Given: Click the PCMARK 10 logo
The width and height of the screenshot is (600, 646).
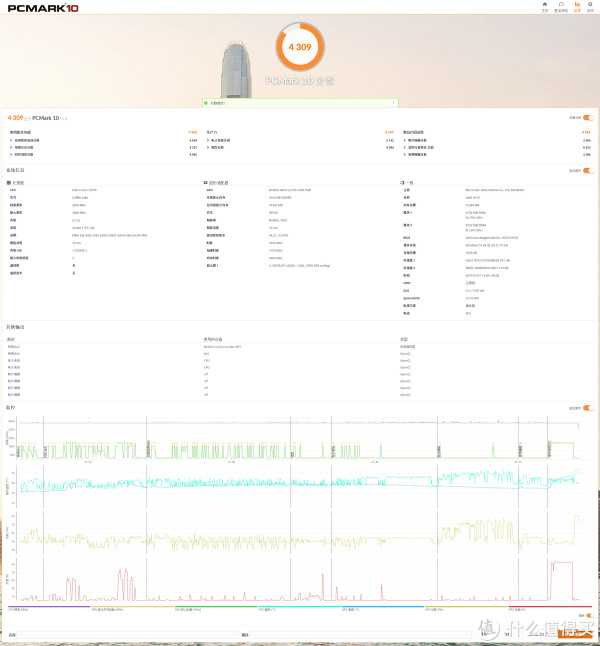Looking at the screenshot, I should [43, 8].
